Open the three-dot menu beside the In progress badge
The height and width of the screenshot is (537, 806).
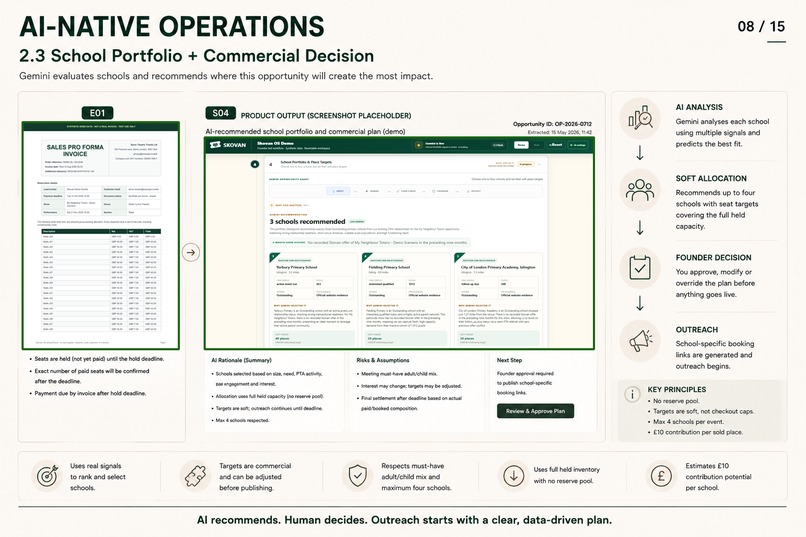(x=539, y=164)
